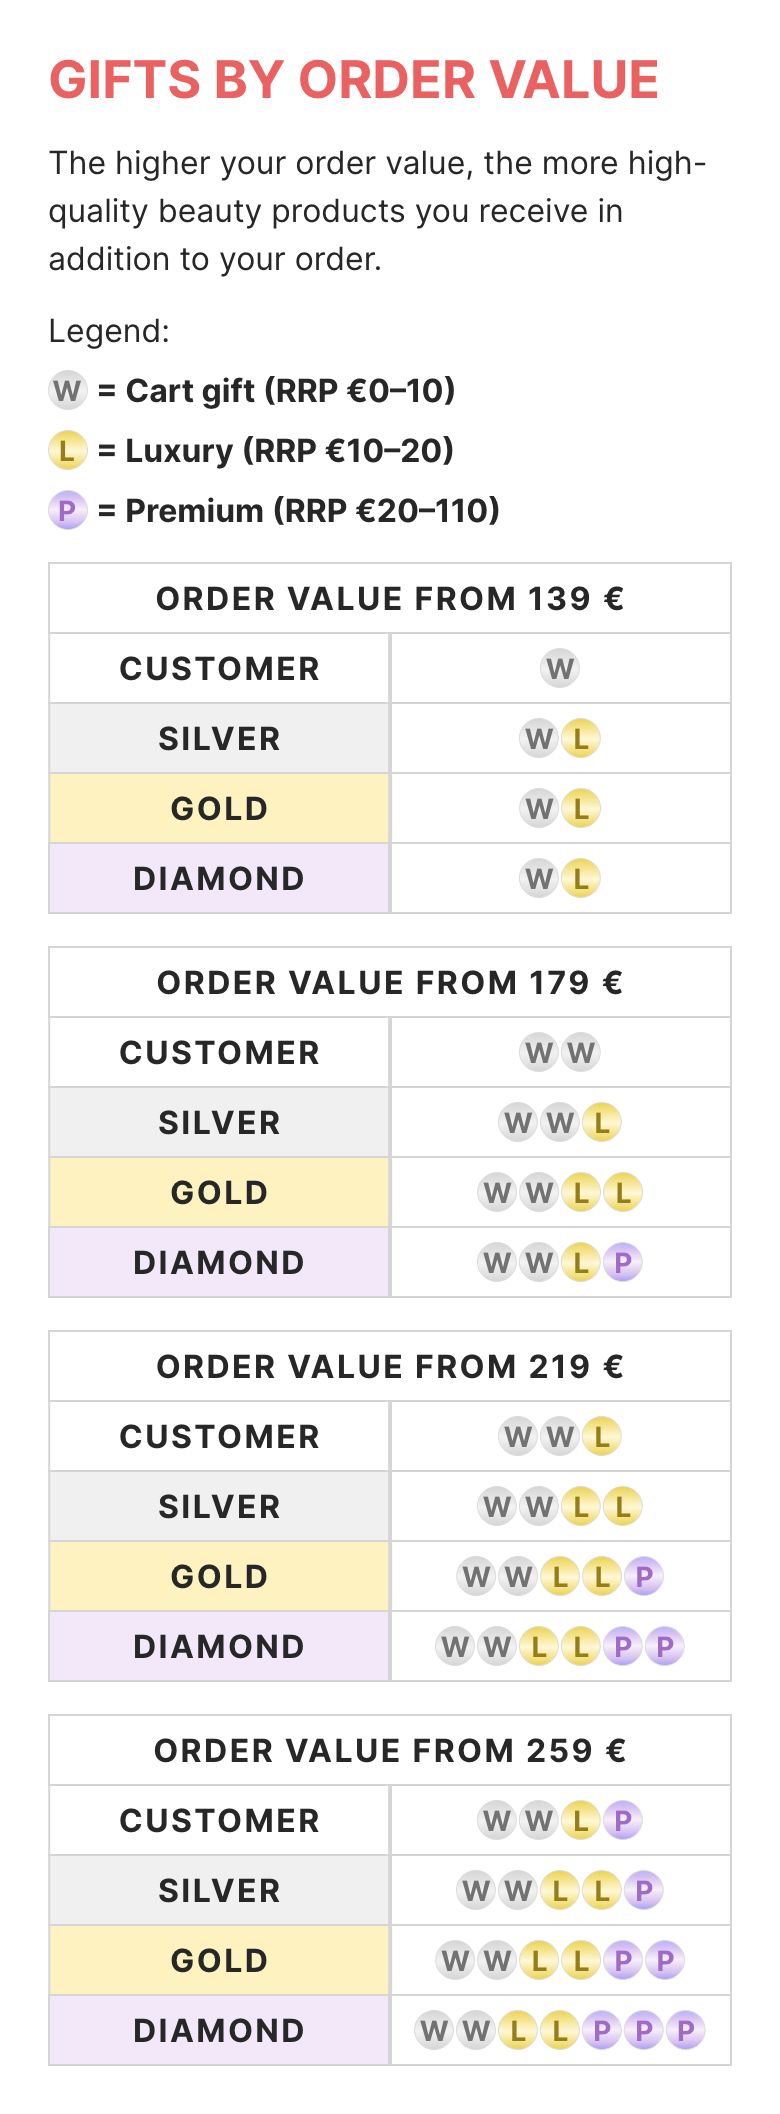Click the Silver label in the 139 € table
This screenshot has width=780, height=2114.
pyautogui.click(x=219, y=738)
